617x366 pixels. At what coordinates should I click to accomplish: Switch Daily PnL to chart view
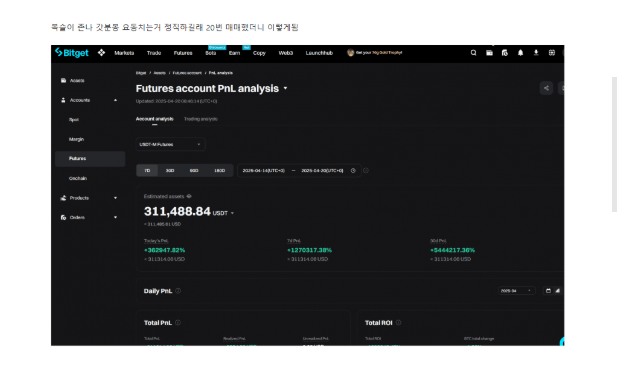(558, 291)
